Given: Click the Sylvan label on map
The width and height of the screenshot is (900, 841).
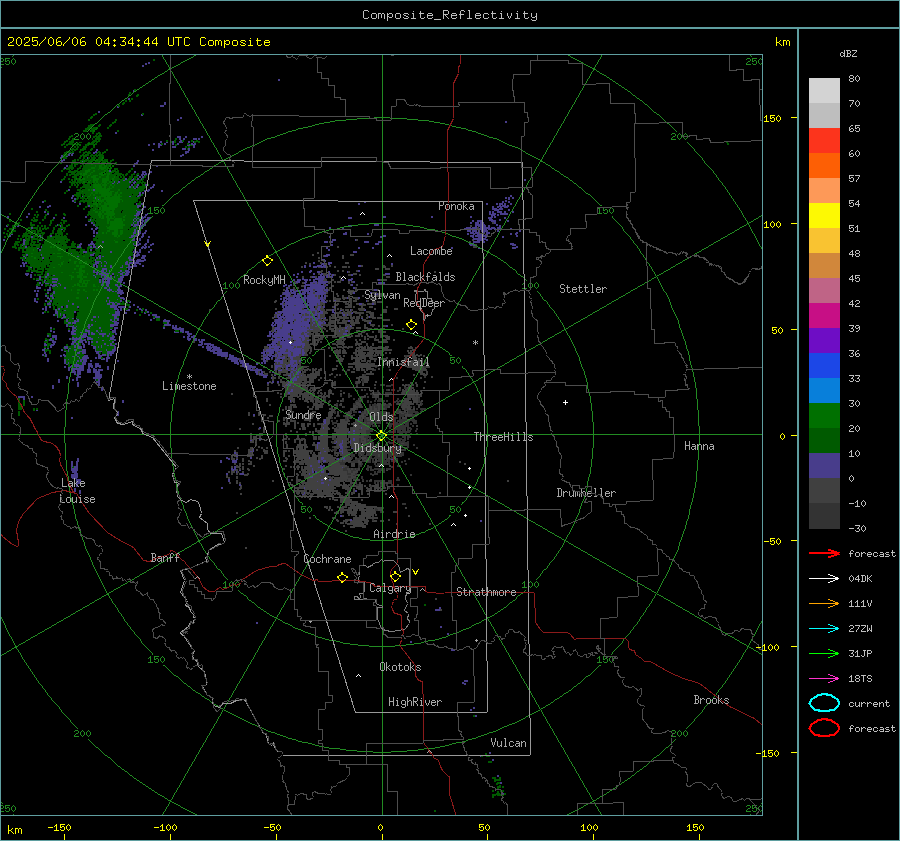Looking at the screenshot, I should [x=382, y=295].
